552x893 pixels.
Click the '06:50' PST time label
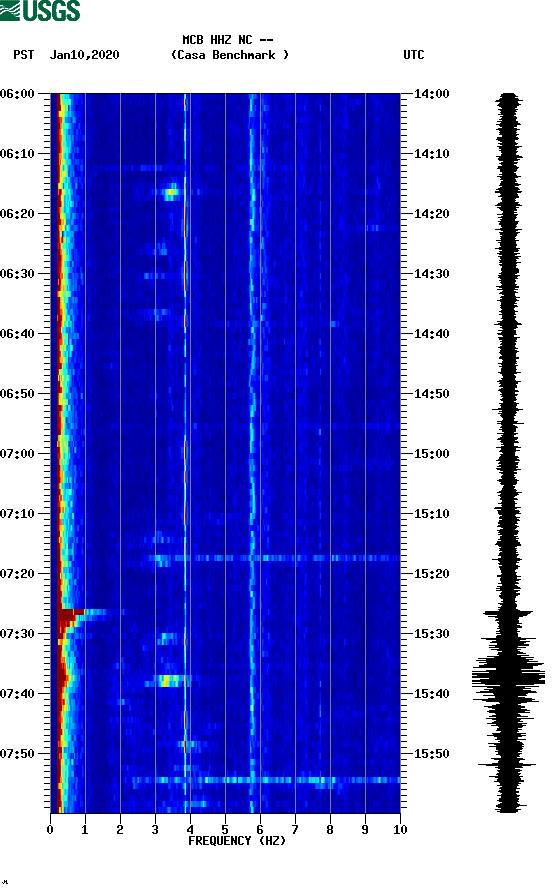17,394
